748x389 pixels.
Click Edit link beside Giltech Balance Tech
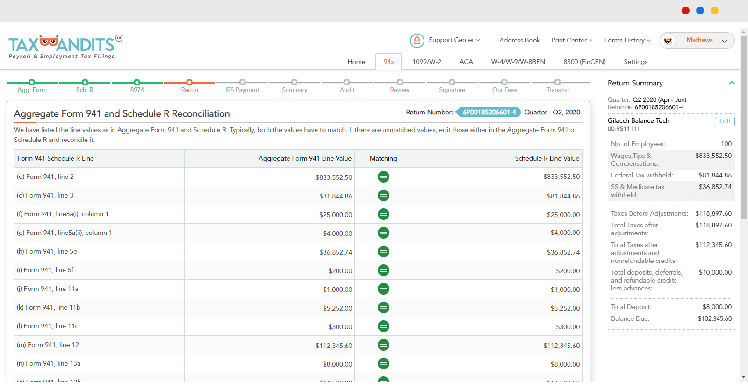725,121
